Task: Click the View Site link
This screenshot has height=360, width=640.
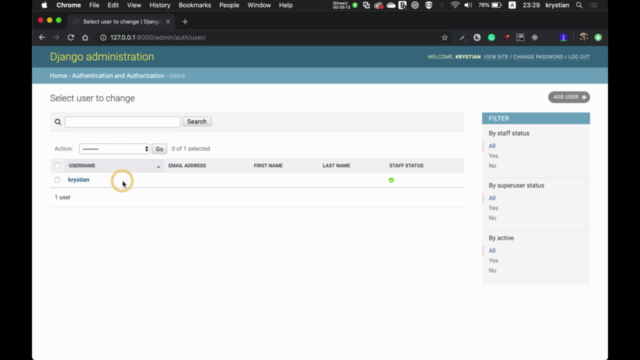Action: [496, 57]
